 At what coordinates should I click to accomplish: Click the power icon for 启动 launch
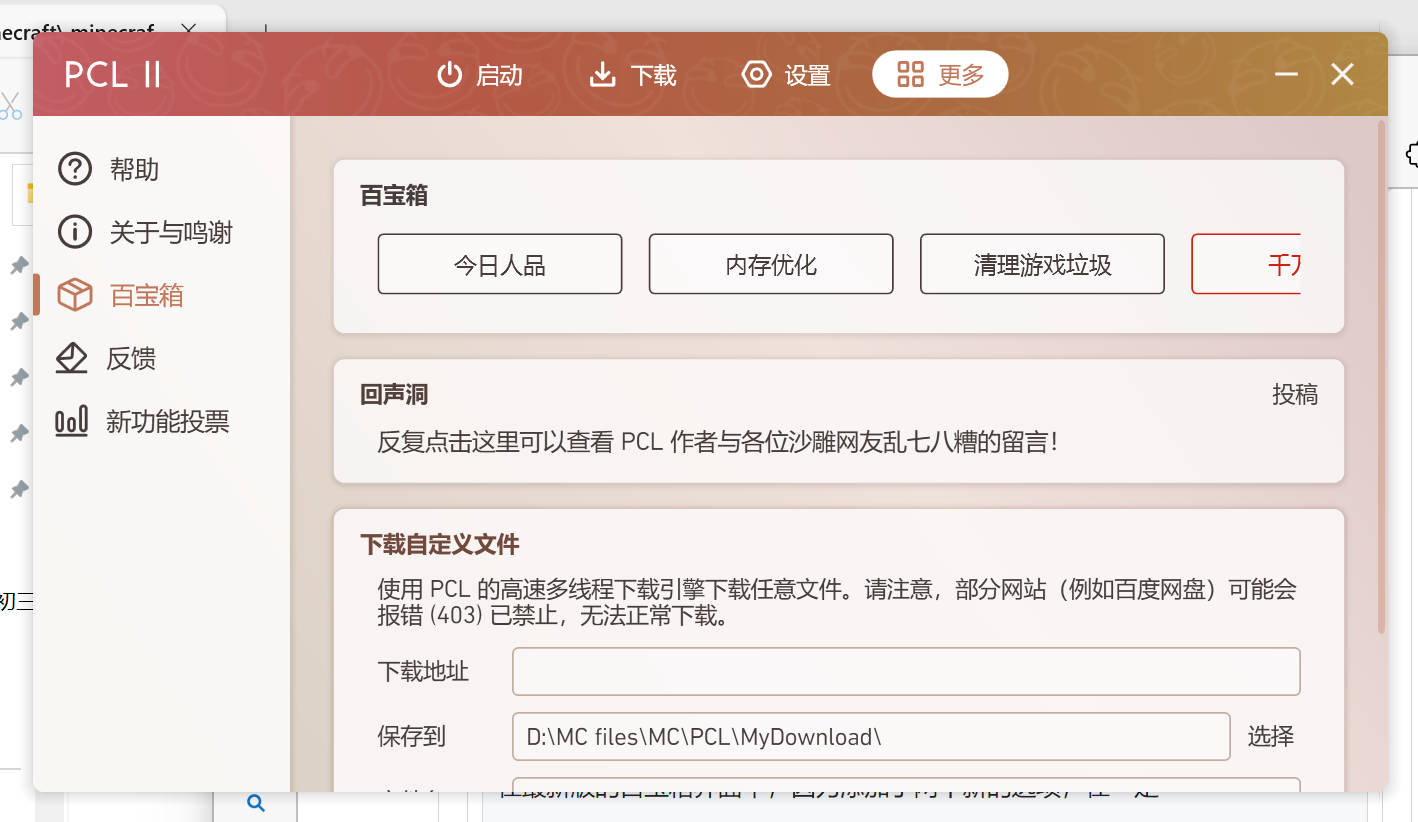click(449, 74)
